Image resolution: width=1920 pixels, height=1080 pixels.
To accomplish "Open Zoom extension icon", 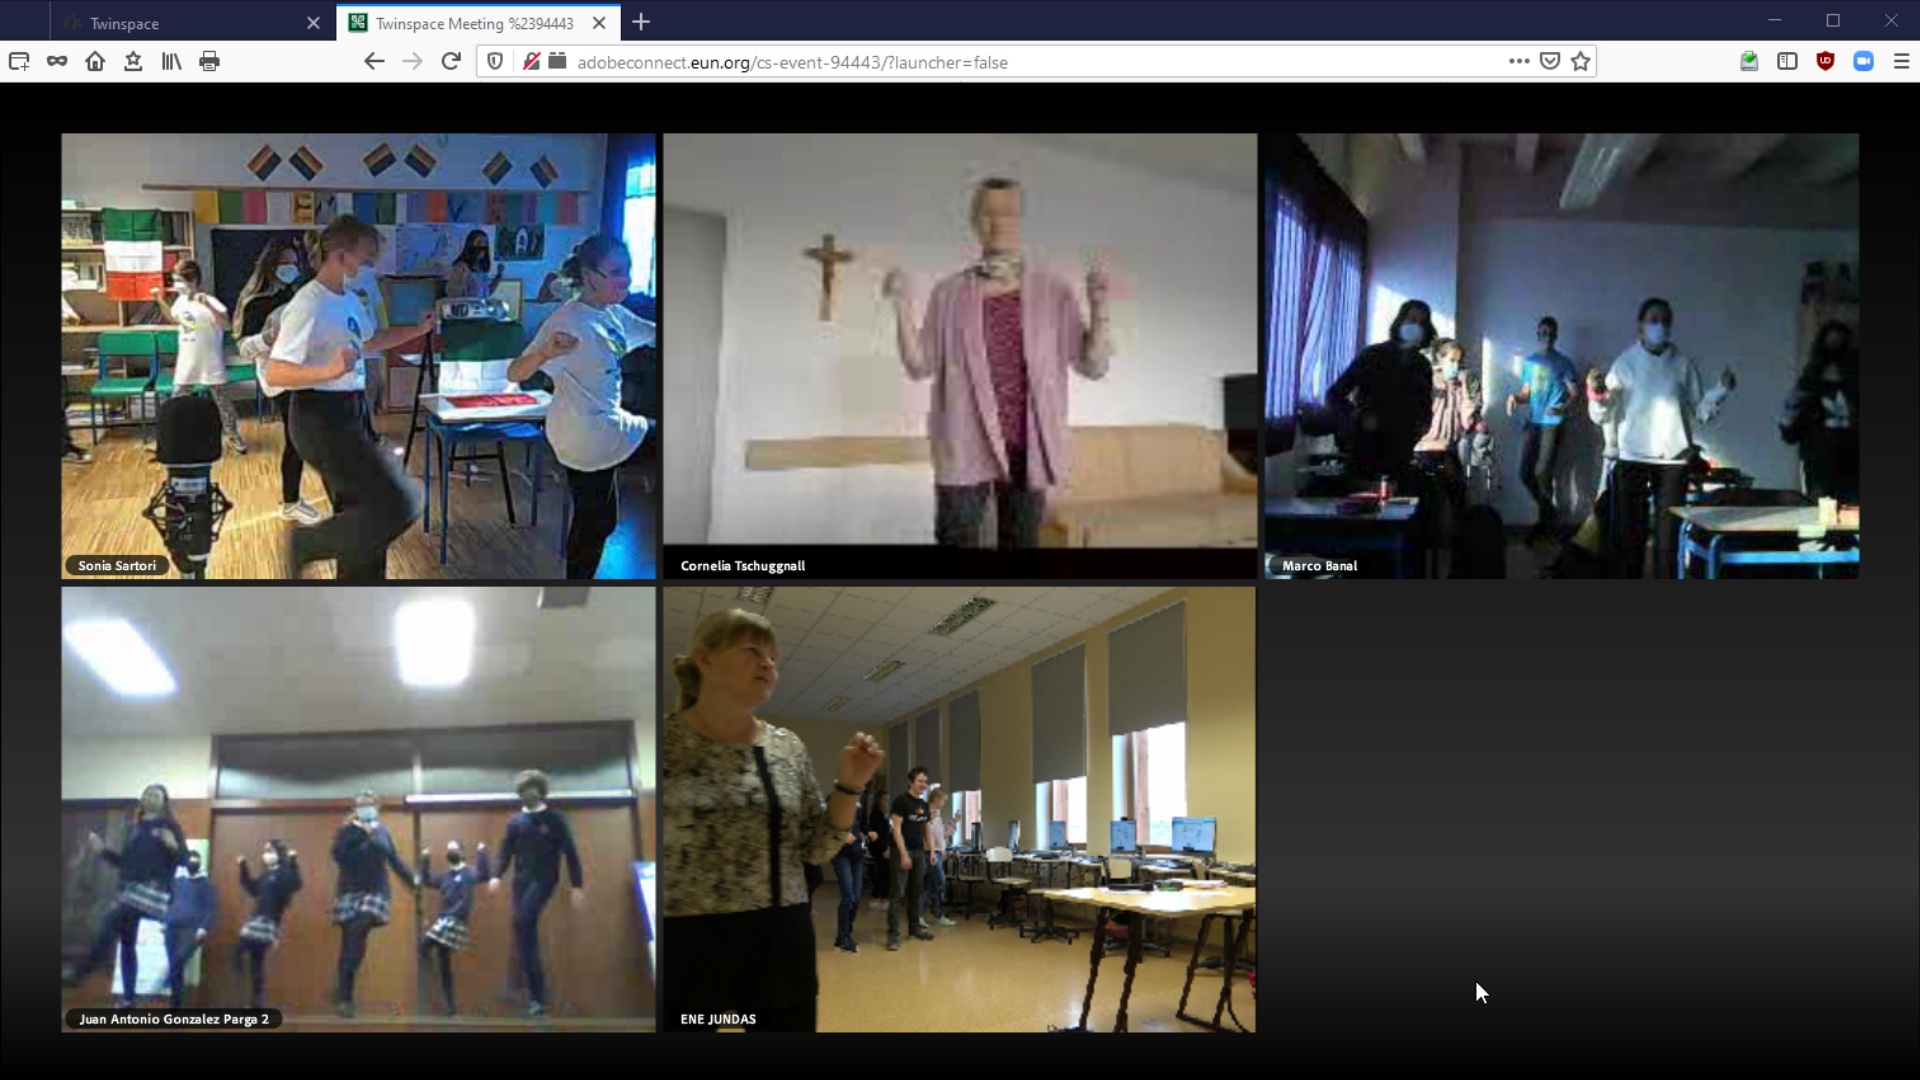I will [1863, 62].
